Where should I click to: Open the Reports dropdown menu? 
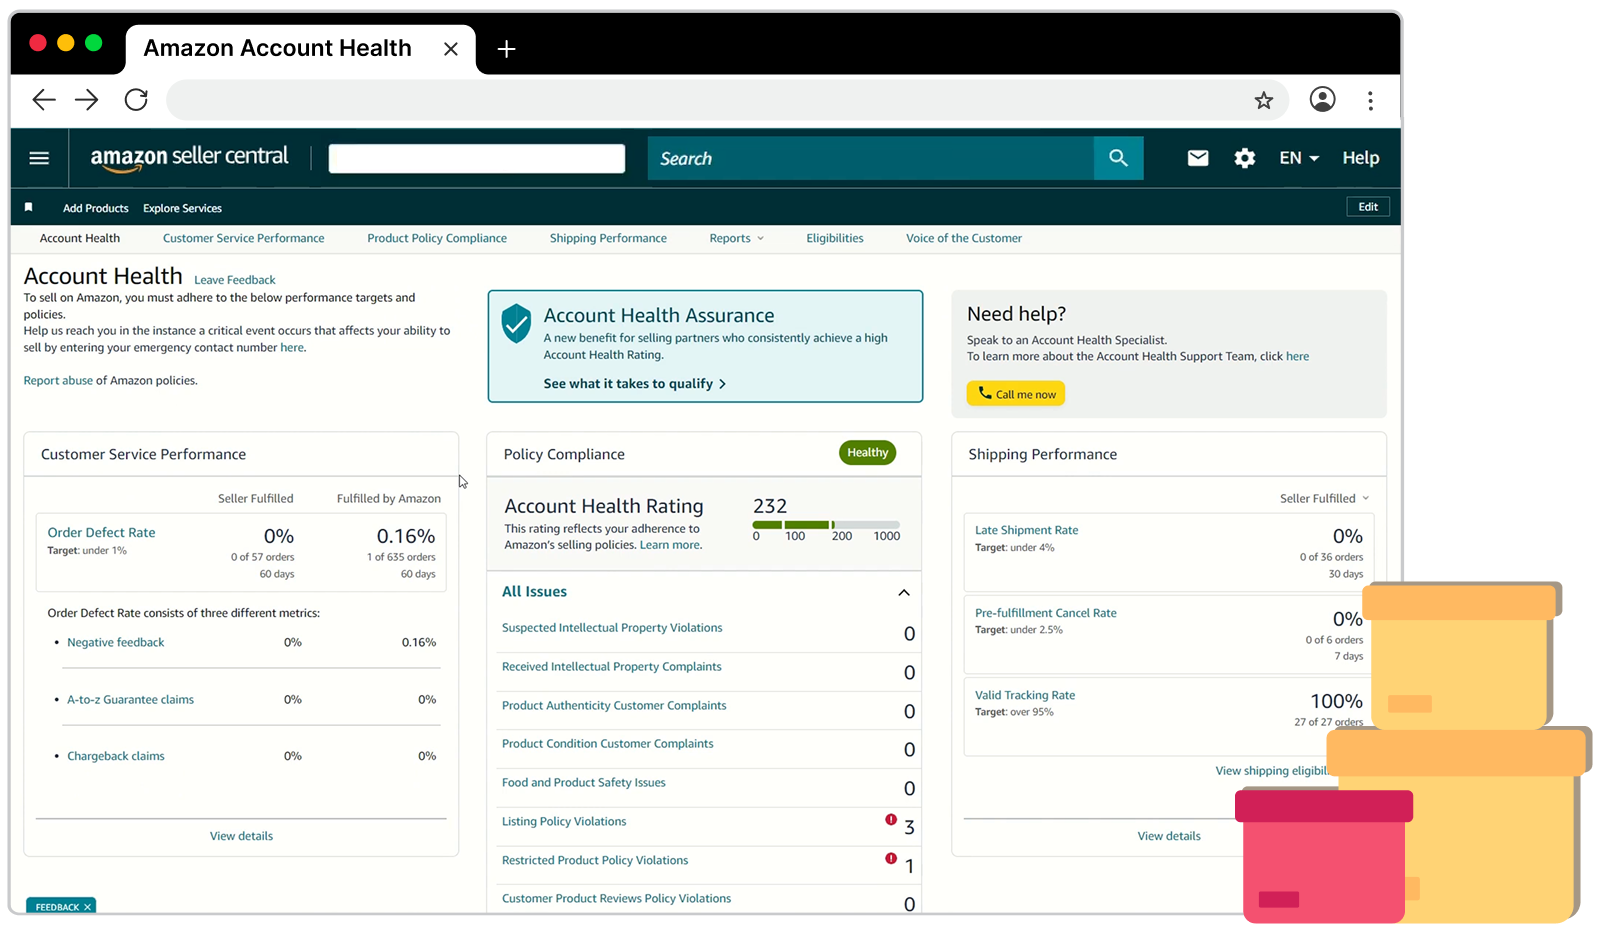[736, 238]
